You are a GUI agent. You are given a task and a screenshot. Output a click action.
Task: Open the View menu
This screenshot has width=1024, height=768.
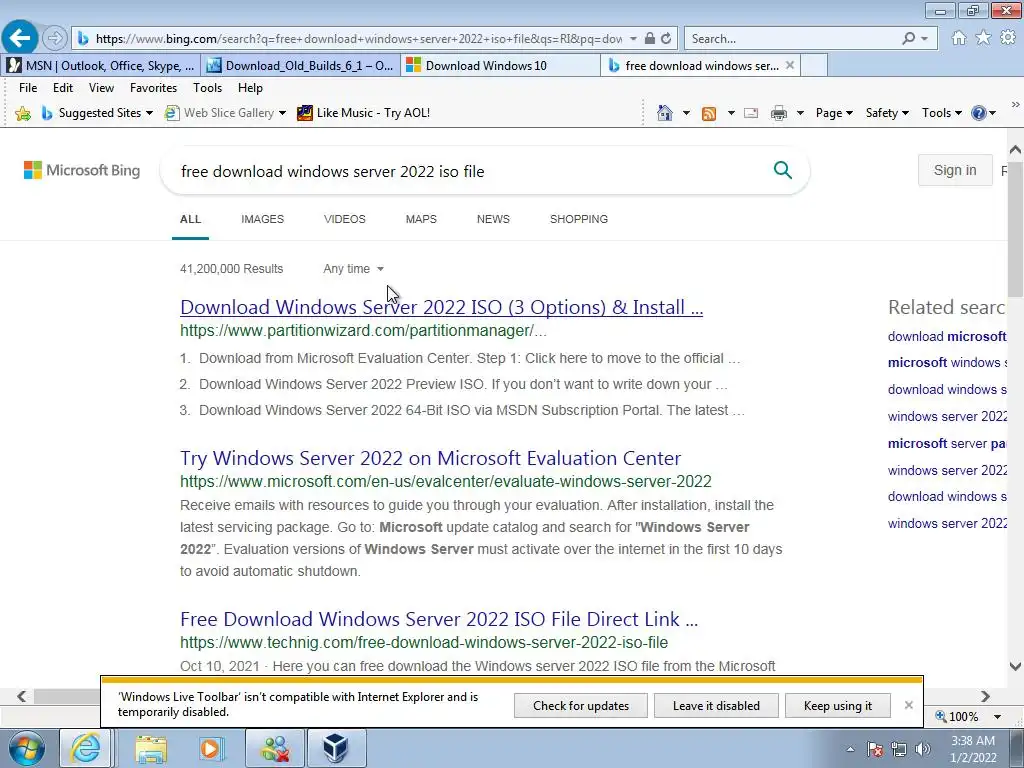click(x=101, y=88)
